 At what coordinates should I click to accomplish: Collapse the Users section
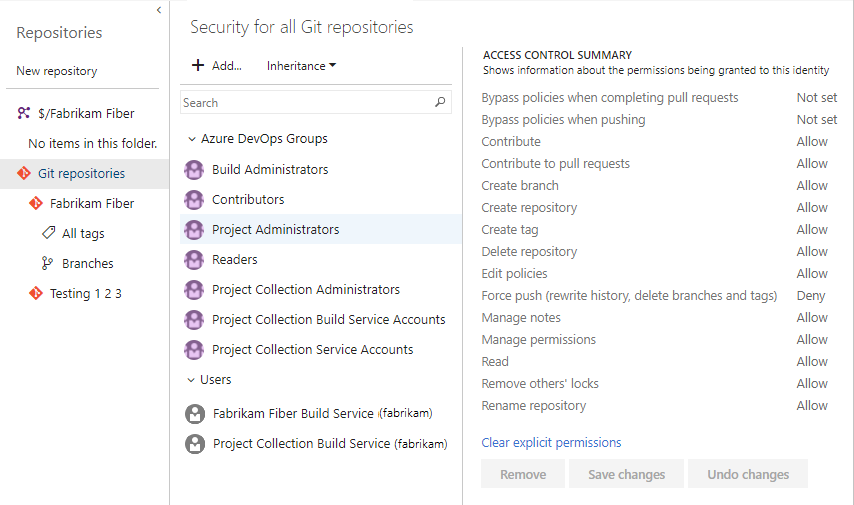point(191,379)
